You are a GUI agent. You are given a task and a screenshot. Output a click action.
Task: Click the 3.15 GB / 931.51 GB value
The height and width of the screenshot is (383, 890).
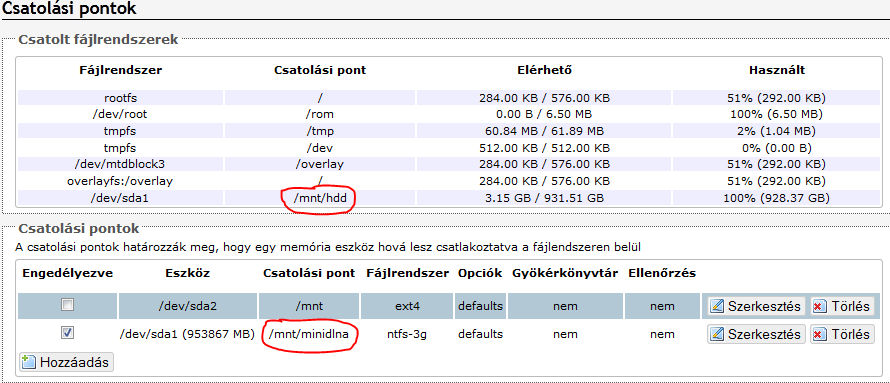[x=544, y=198]
